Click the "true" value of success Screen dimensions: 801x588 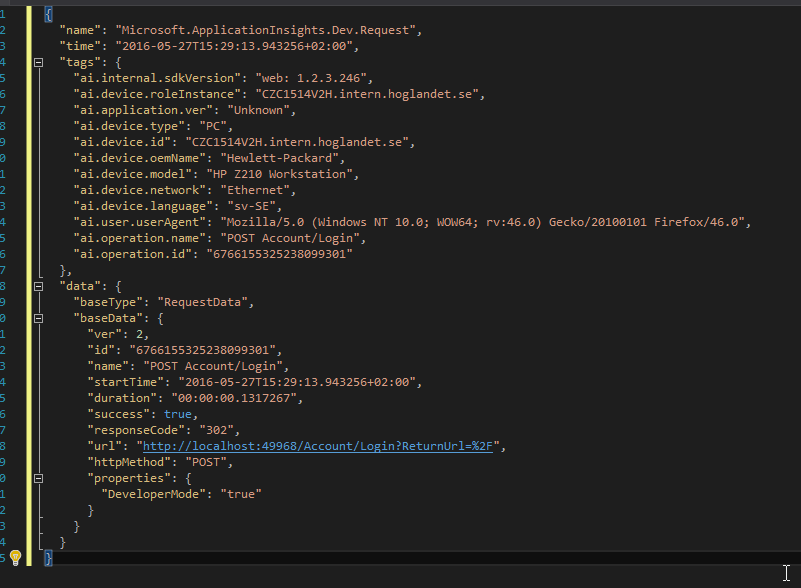coord(178,414)
